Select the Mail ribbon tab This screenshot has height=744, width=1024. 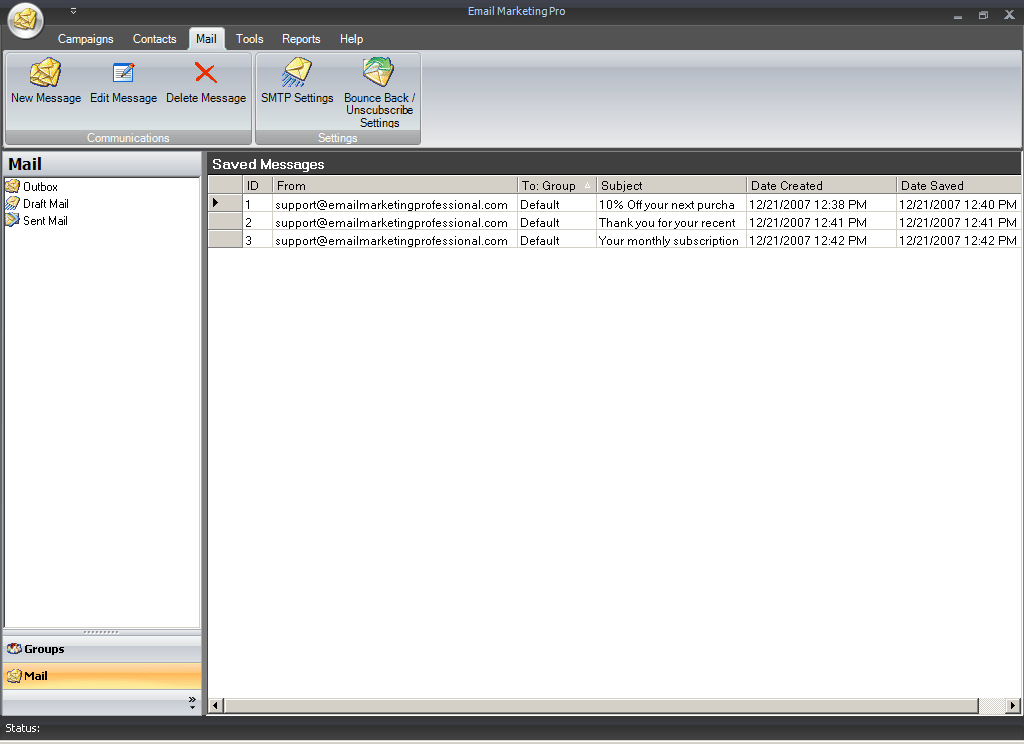(x=206, y=39)
